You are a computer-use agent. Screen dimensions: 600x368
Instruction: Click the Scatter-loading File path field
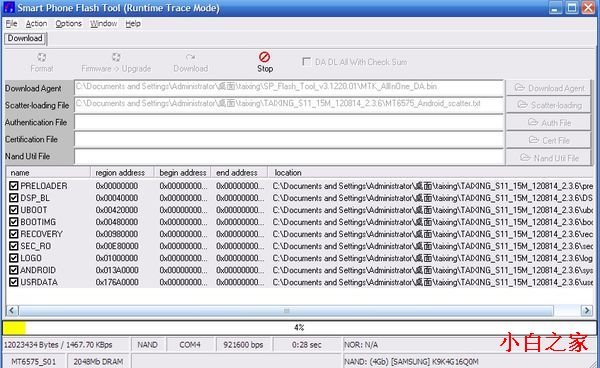pyautogui.click(x=289, y=104)
